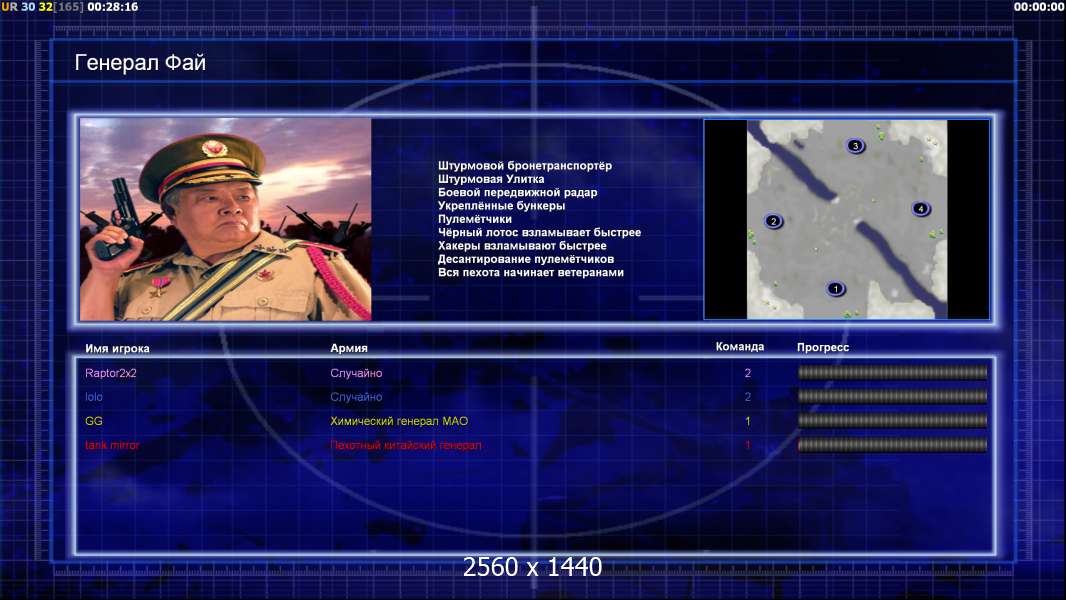Click the "Пехотный китайский генерал" army label
The width and height of the screenshot is (1066, 600).
[x=405, y=445]
